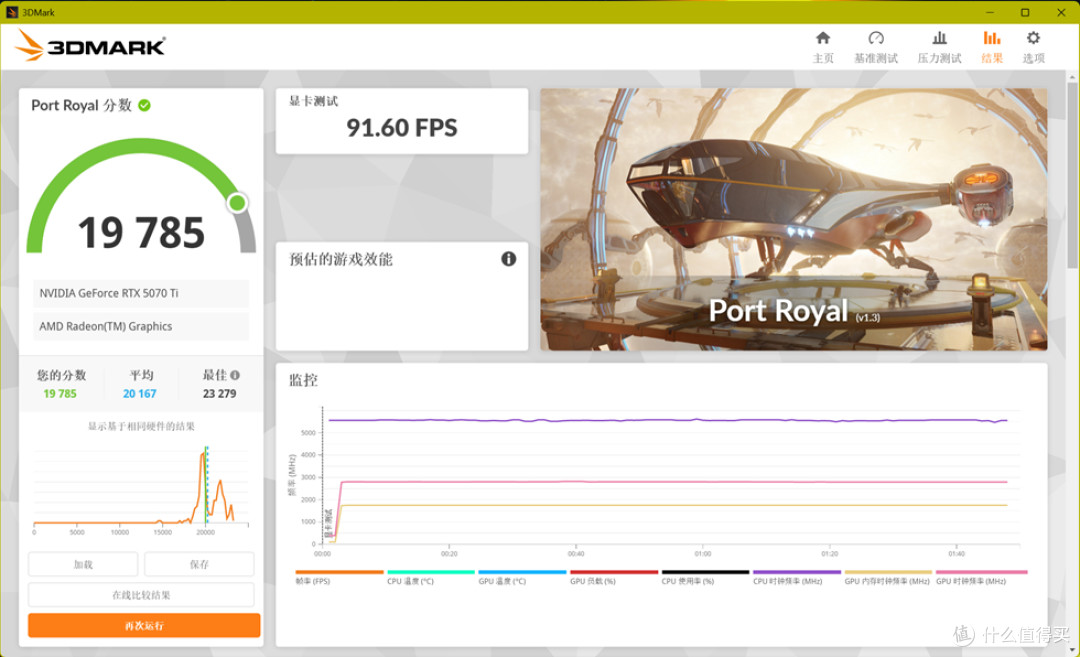The height and width of the screenshot is (657, 1080).
Task: Click the best score 23 279
Action: point(219,394)
